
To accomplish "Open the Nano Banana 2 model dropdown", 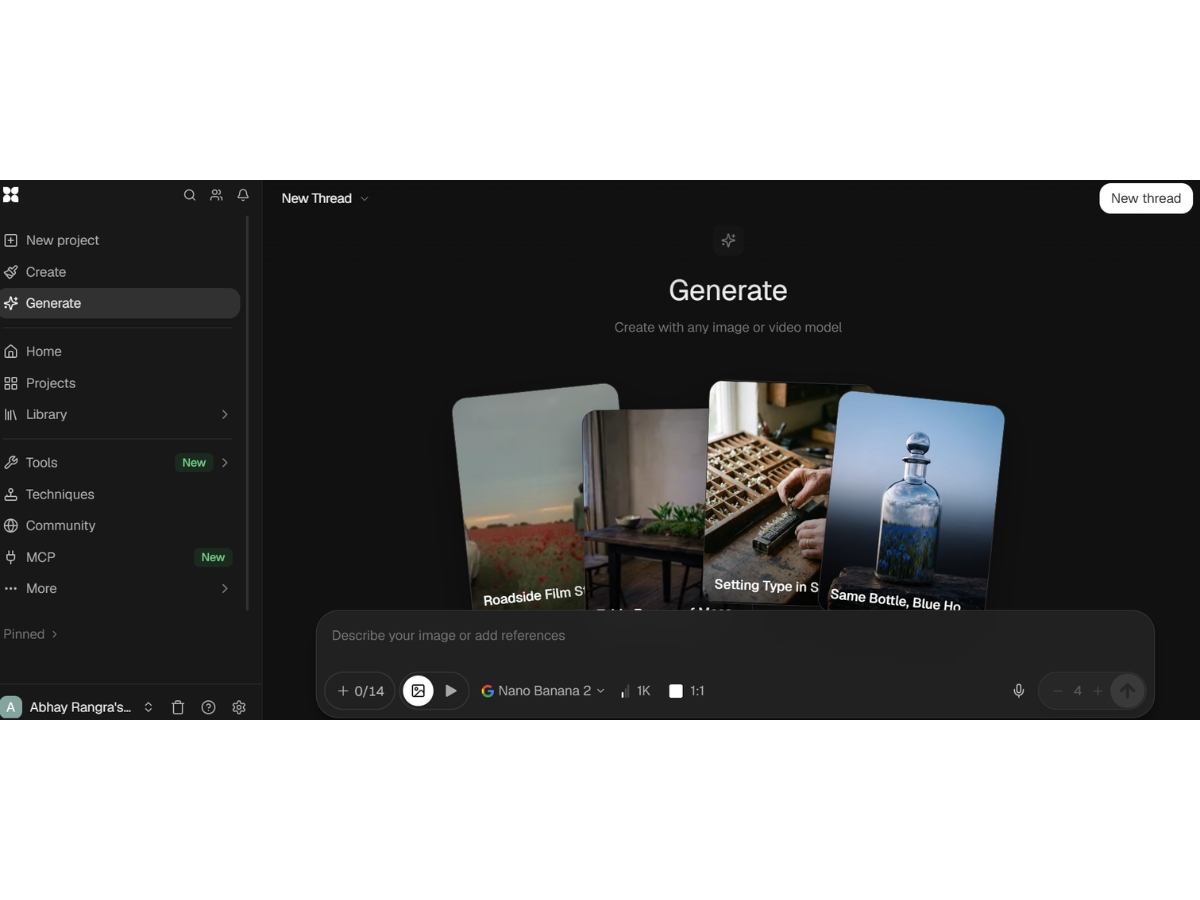I will click(x=543, y=691).
